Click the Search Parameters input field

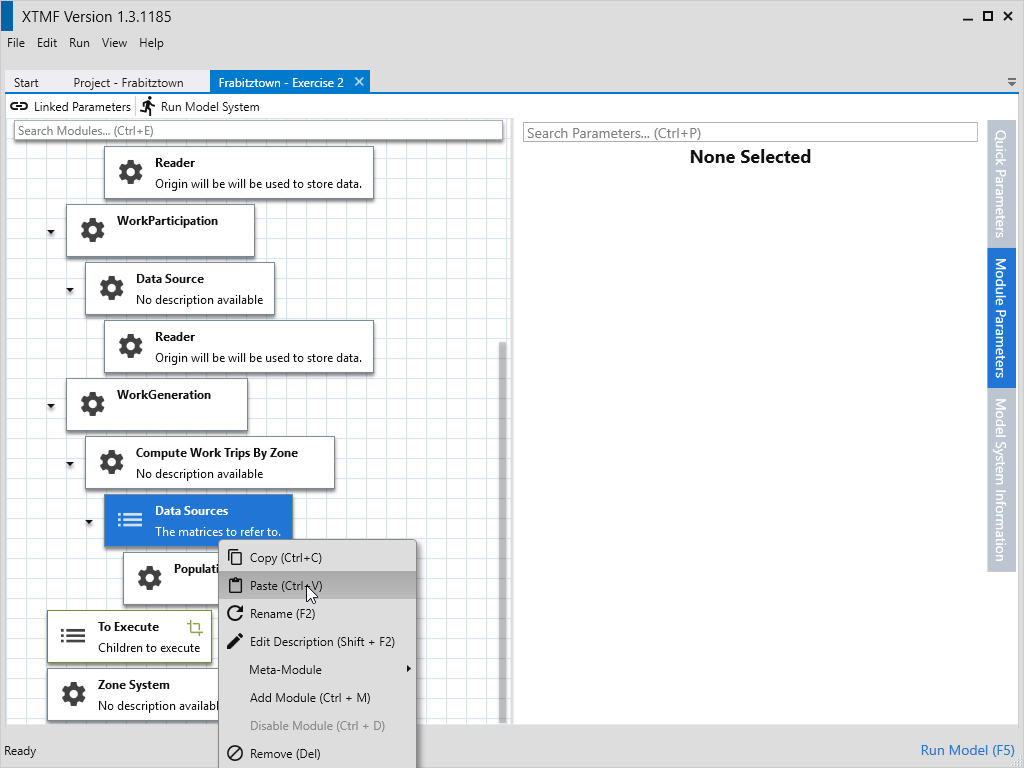pyautogui.click(x=750, y=133)
